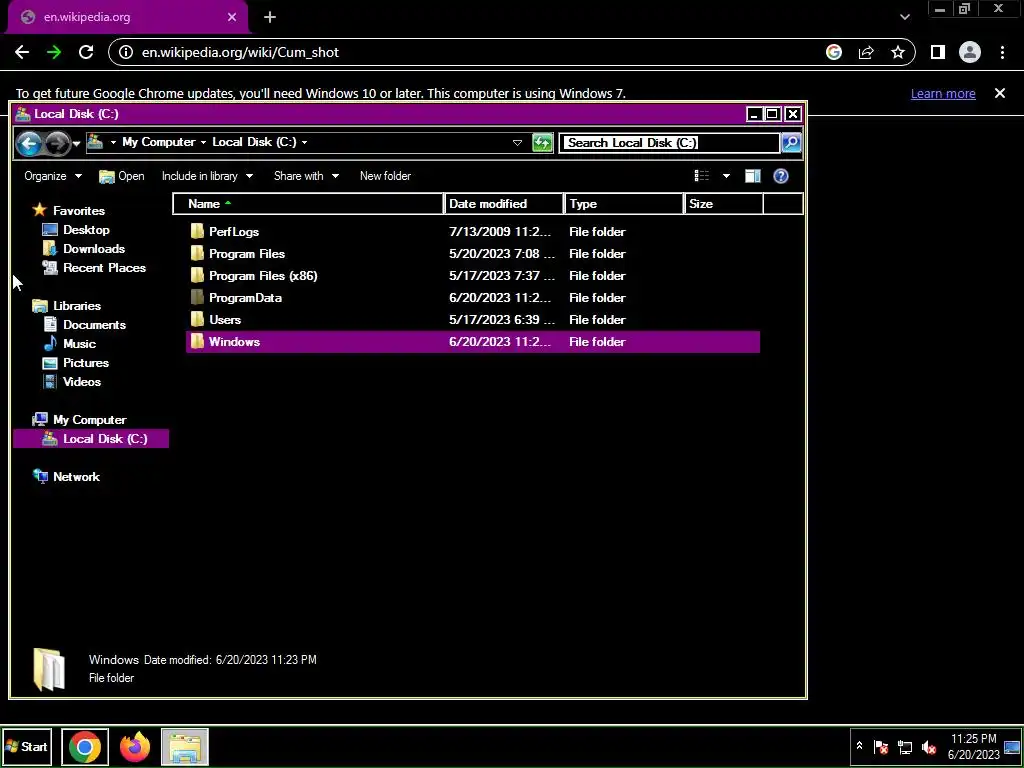Create a New folder
The height and width of the screenshot is (768, 1024).
[x=385, y=176]
